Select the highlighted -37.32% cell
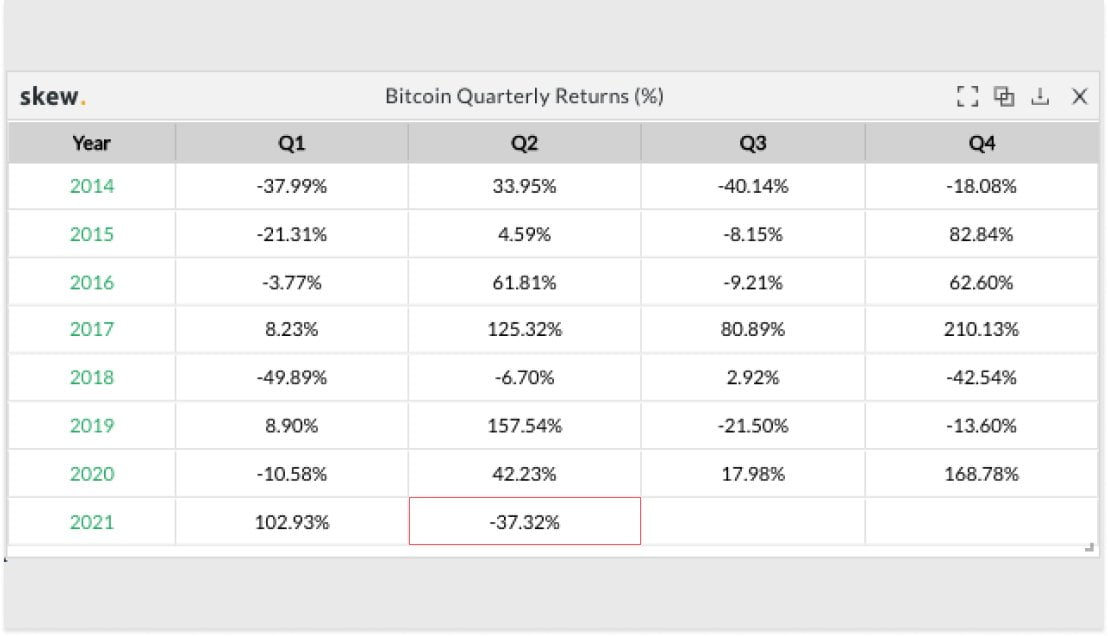Screen dimensions: 1108x636 point(524,522)
